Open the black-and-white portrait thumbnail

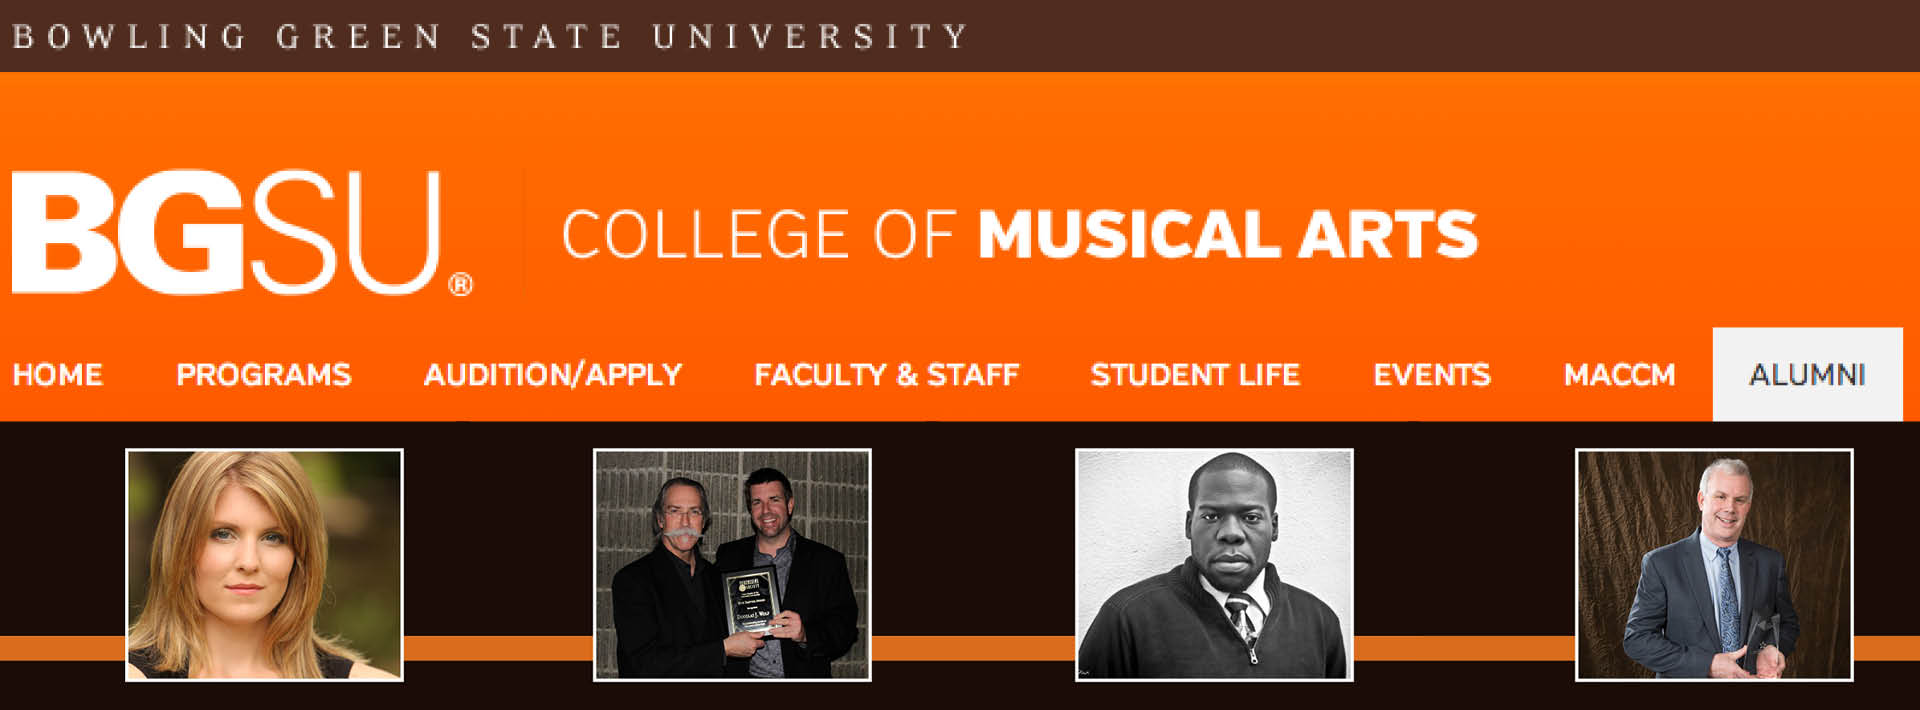click(1214, 565)
